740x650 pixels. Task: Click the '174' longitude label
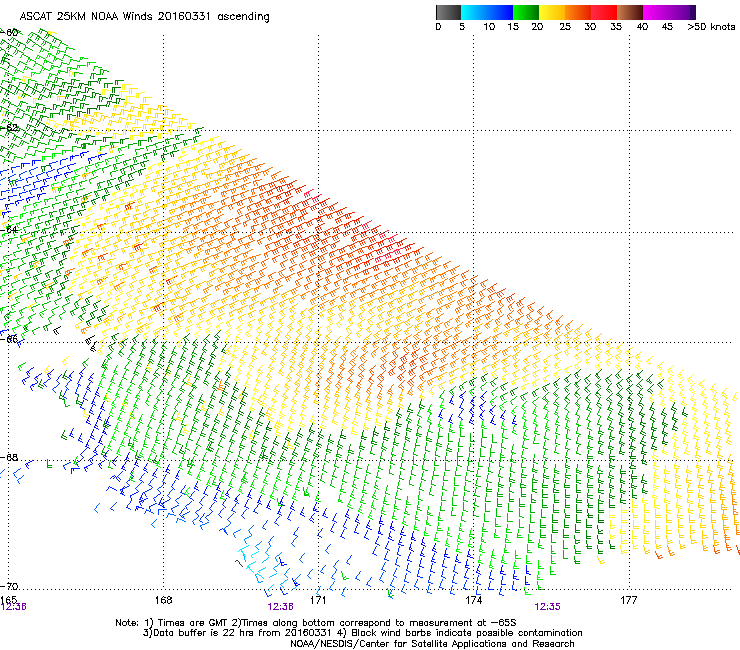tap(473, 600)
